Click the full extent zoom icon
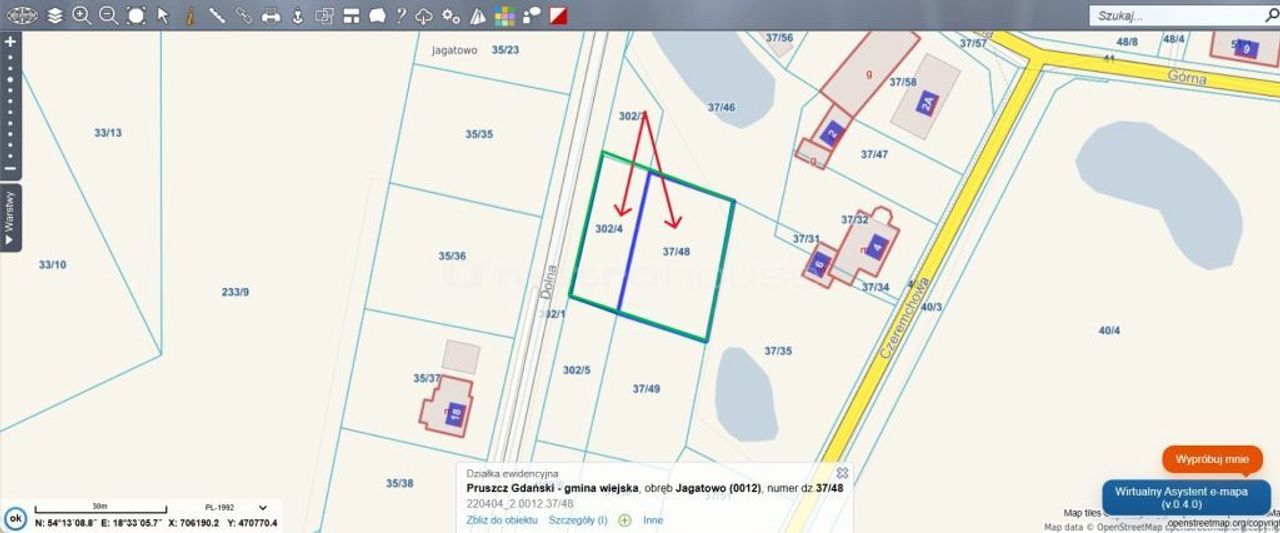The height and width of the screenshot is (533, 1280). (136, 15)
